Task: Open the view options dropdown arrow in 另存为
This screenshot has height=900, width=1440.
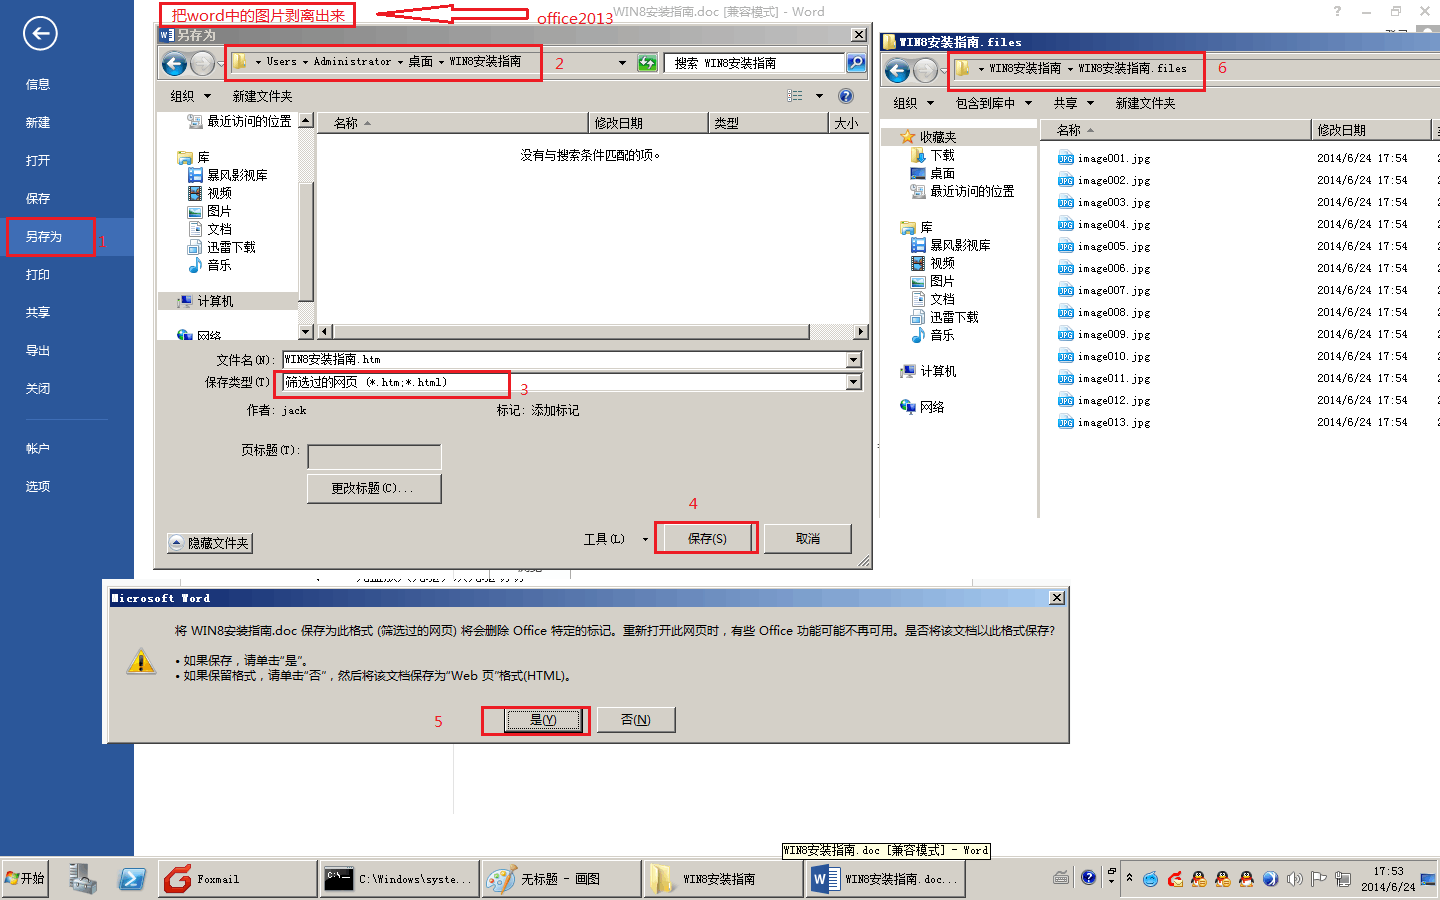Action: coord(819,96)
